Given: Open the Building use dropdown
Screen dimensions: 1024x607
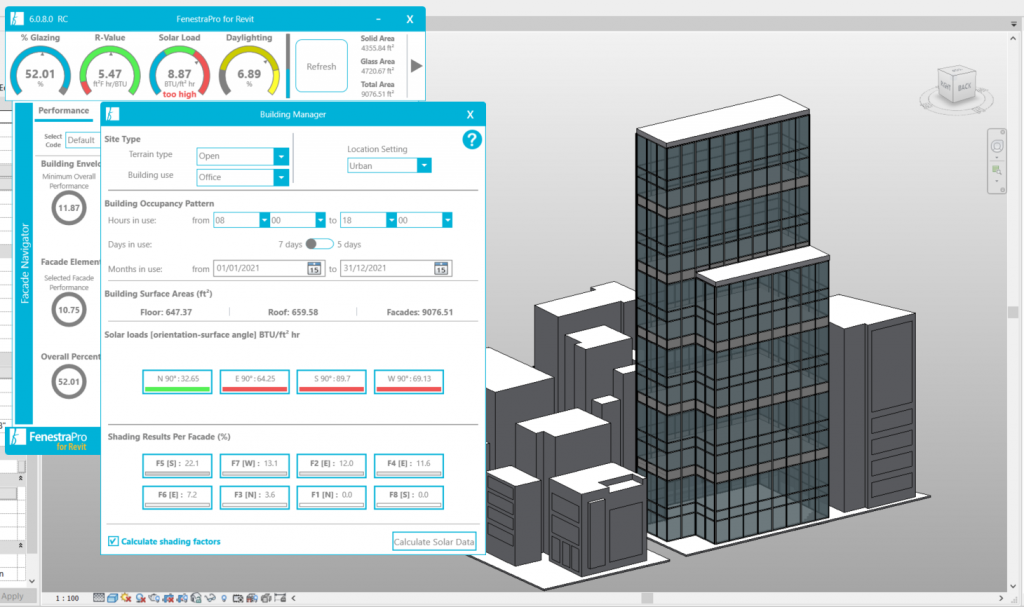Looking at the screenshot, I should pyautogui.click(x=281, y=177).
